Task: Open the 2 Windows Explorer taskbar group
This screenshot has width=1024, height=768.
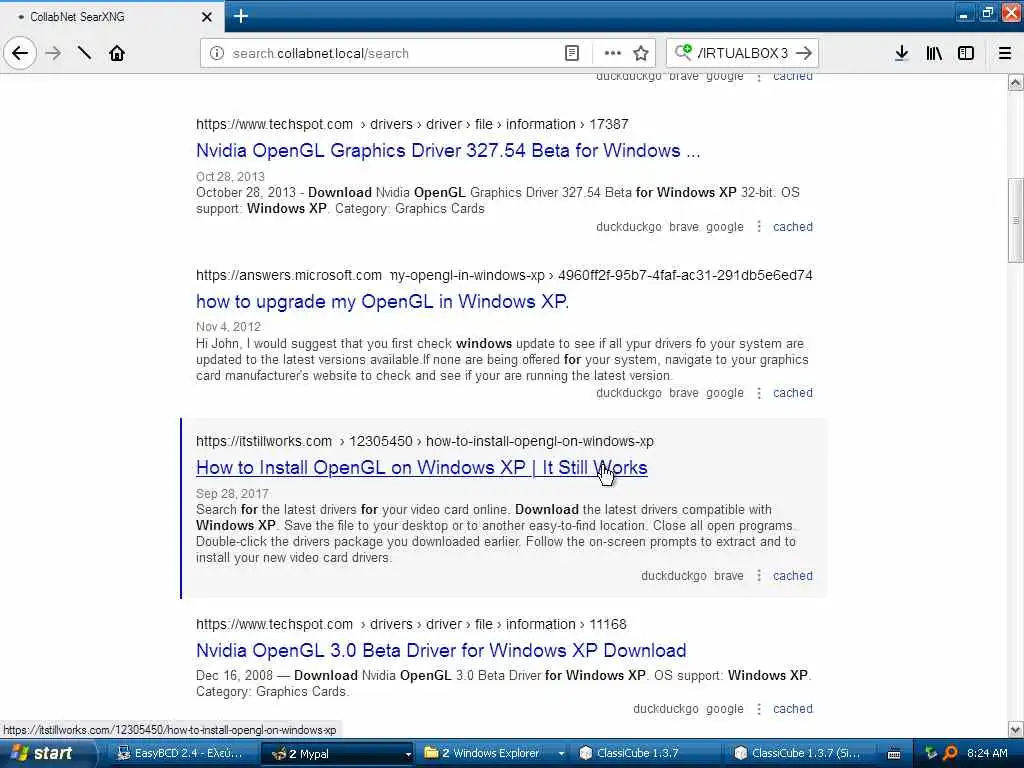Action: coord(492,753)
